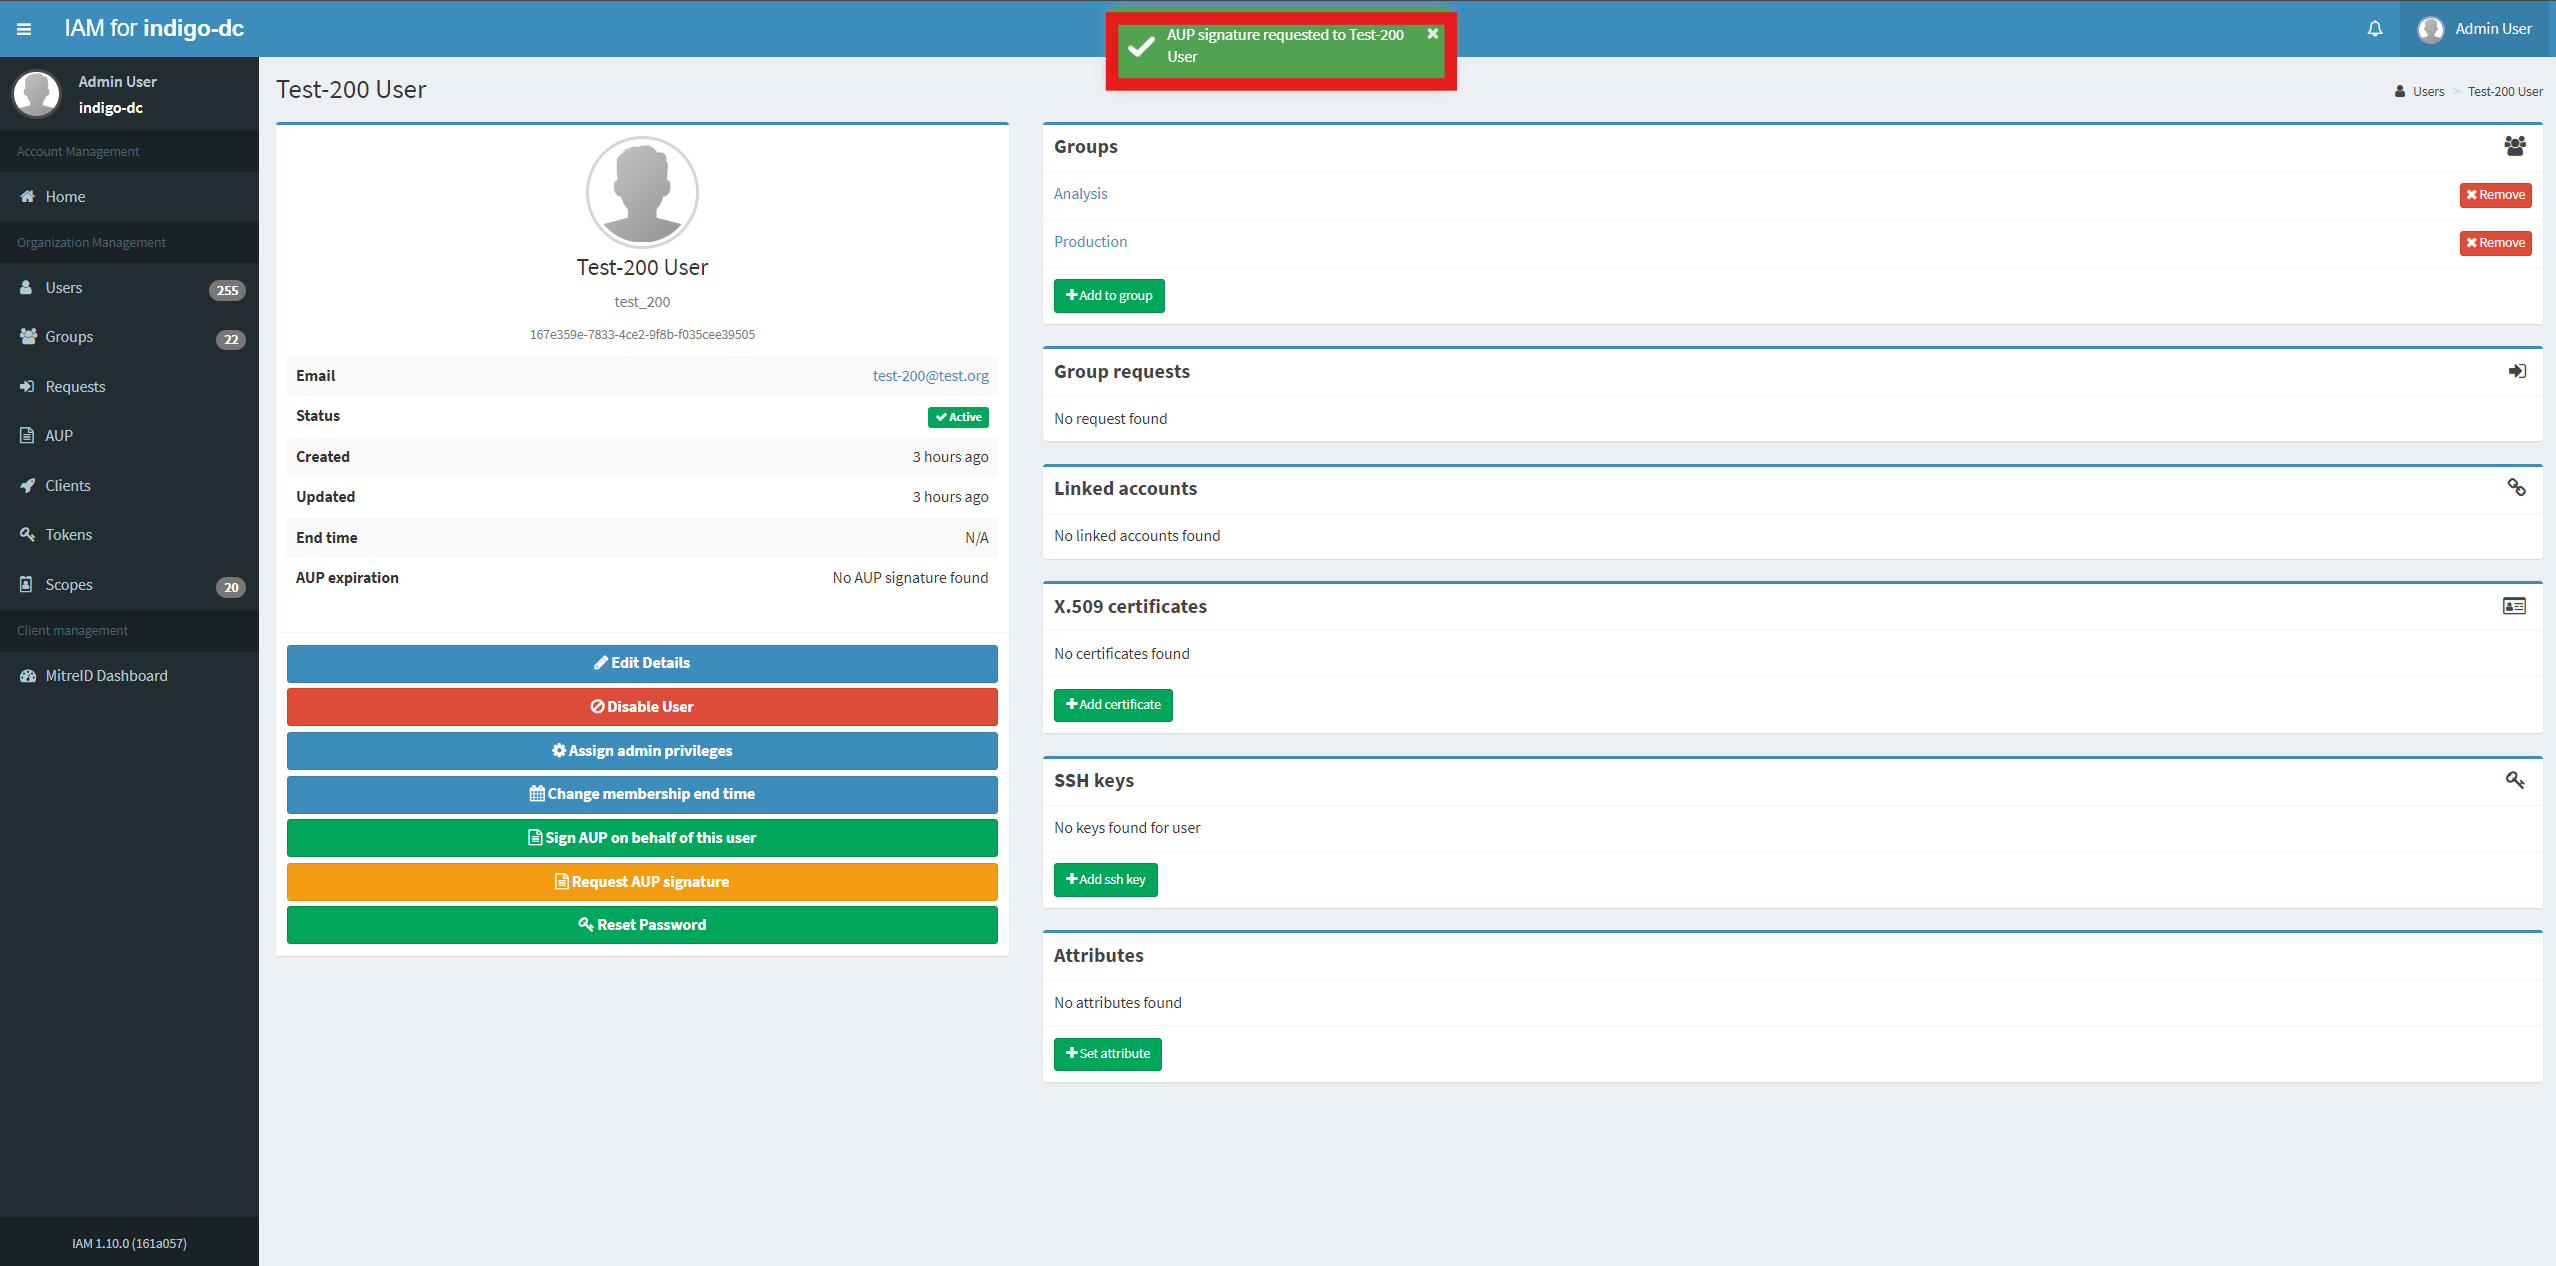Image resolution: width=2556 pixels, height=1266 pixels.
Task: Click the Groups panel icon
Action: click(x=2515, y=147)
